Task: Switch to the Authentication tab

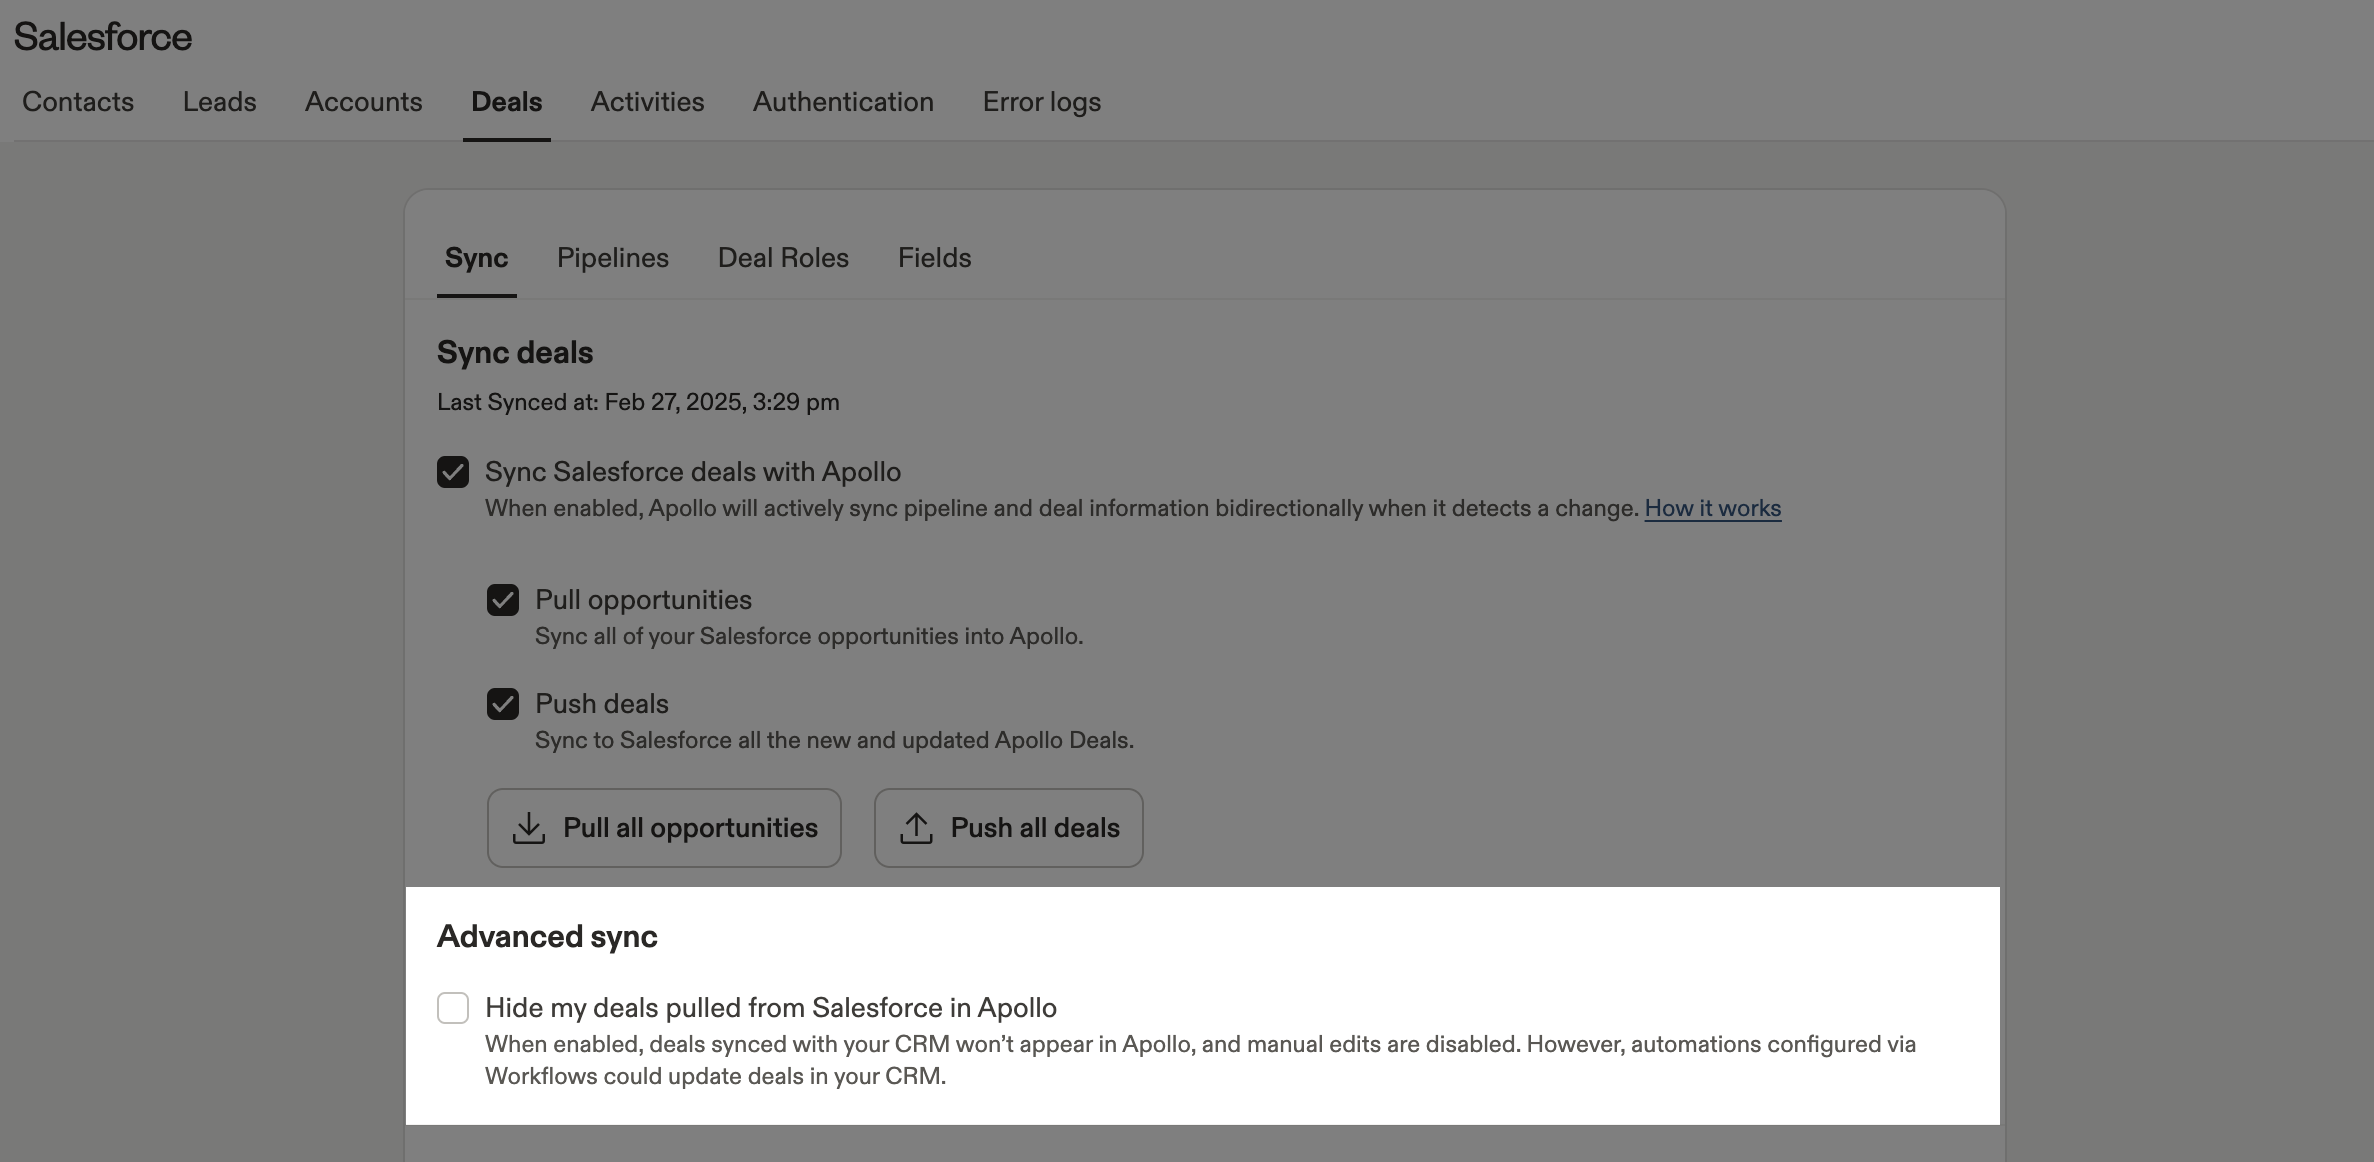Action: [x=843, y=102]
